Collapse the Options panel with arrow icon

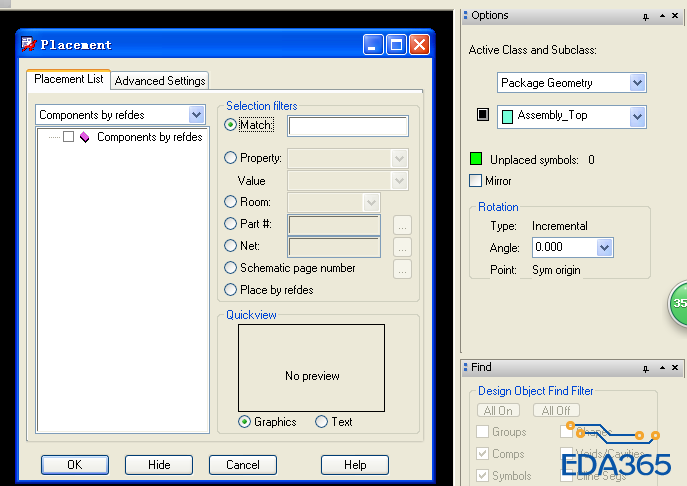[x=662, y=16]
